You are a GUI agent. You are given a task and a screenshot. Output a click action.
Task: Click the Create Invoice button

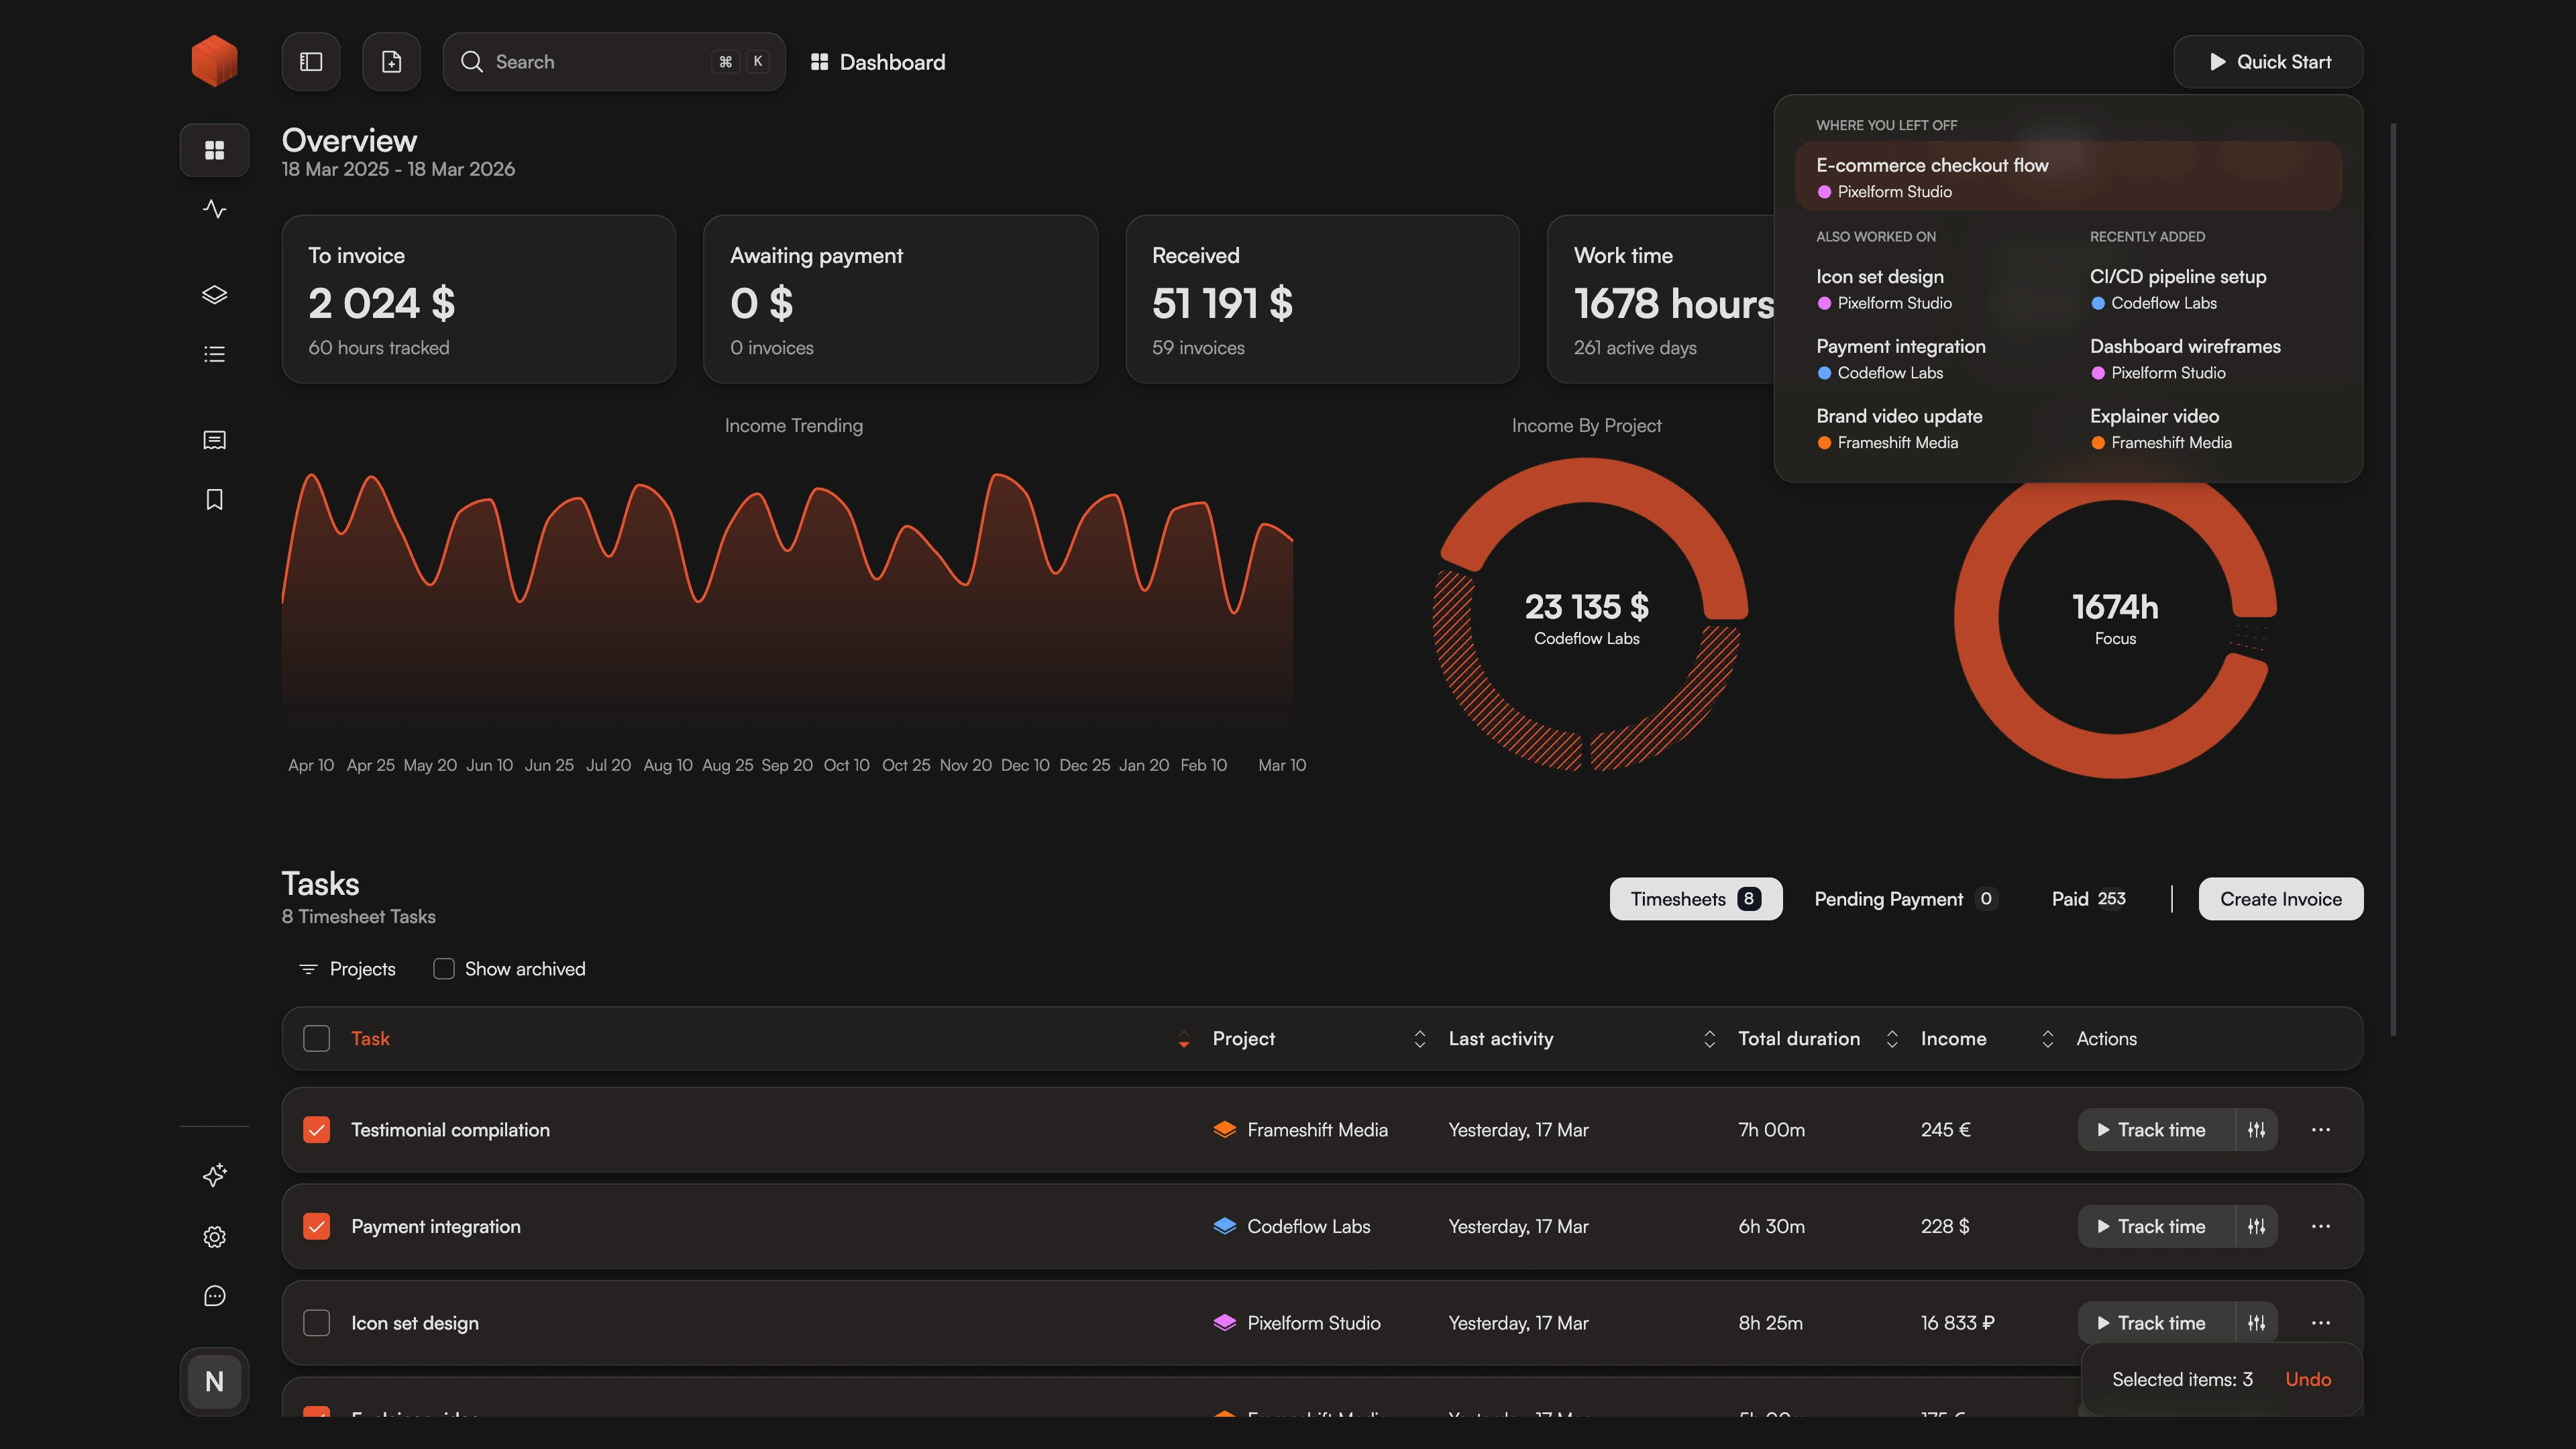[2280, 898]
